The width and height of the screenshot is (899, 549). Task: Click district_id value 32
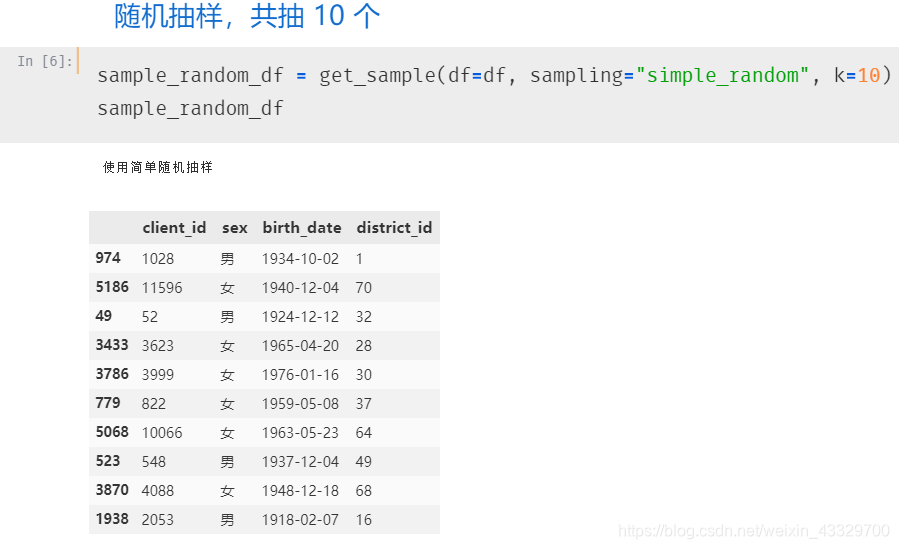[x=363, y=317]
